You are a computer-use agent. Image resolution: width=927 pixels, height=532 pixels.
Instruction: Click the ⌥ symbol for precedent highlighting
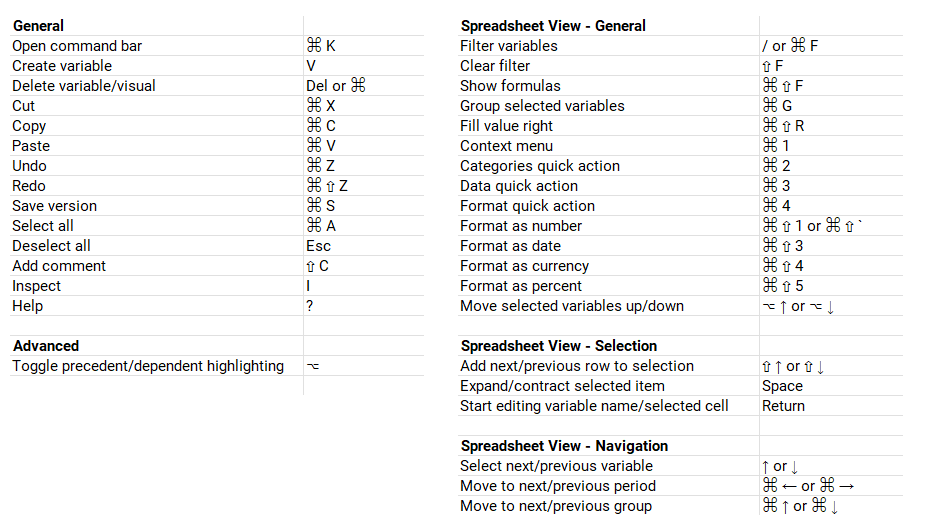click(x=313, y=366)
